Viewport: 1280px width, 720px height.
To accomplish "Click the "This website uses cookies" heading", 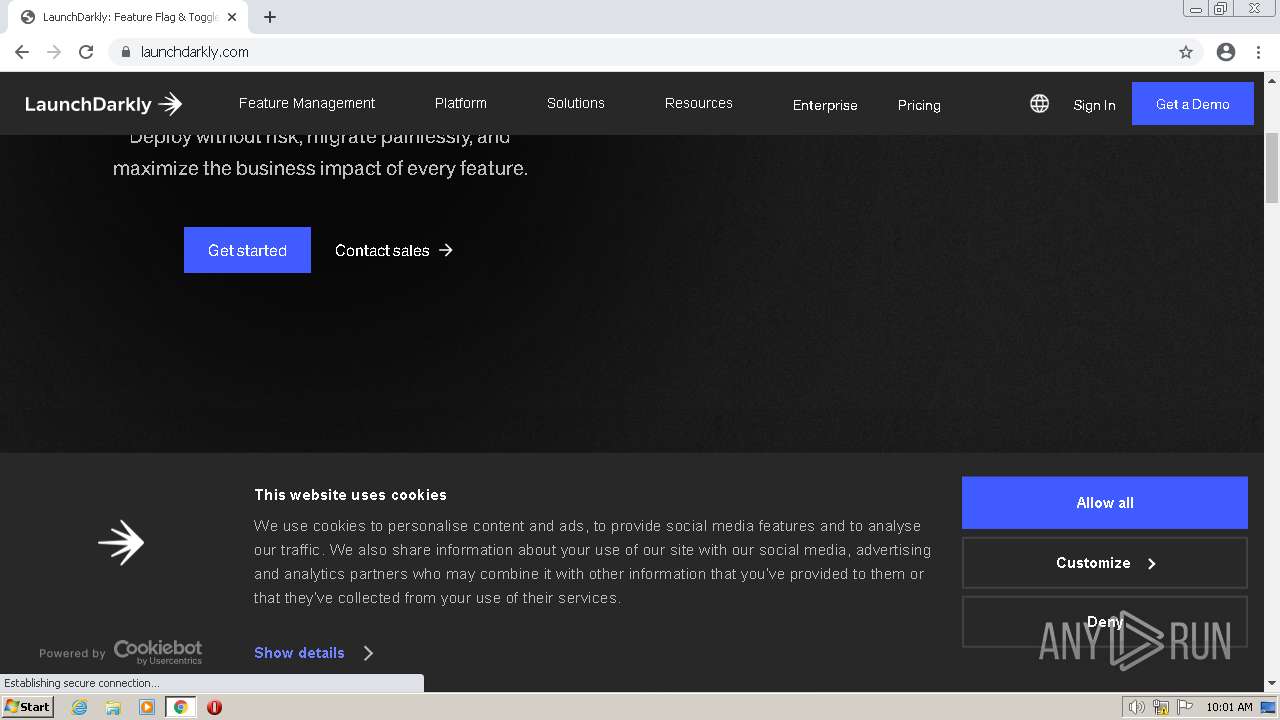I will (350, 495).
